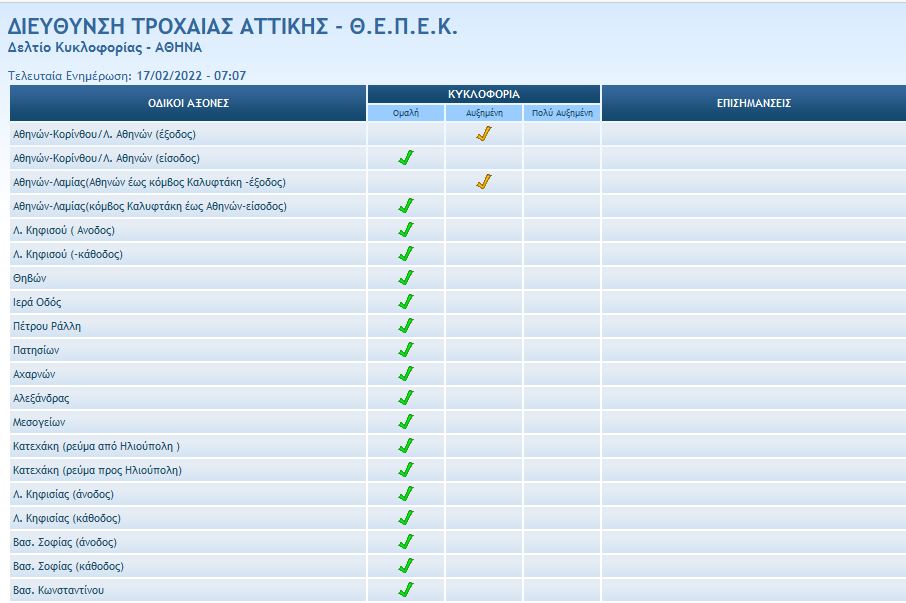
Task: Click green checkmark in Ιερά Οδός row
Action: tap(406, 302)
